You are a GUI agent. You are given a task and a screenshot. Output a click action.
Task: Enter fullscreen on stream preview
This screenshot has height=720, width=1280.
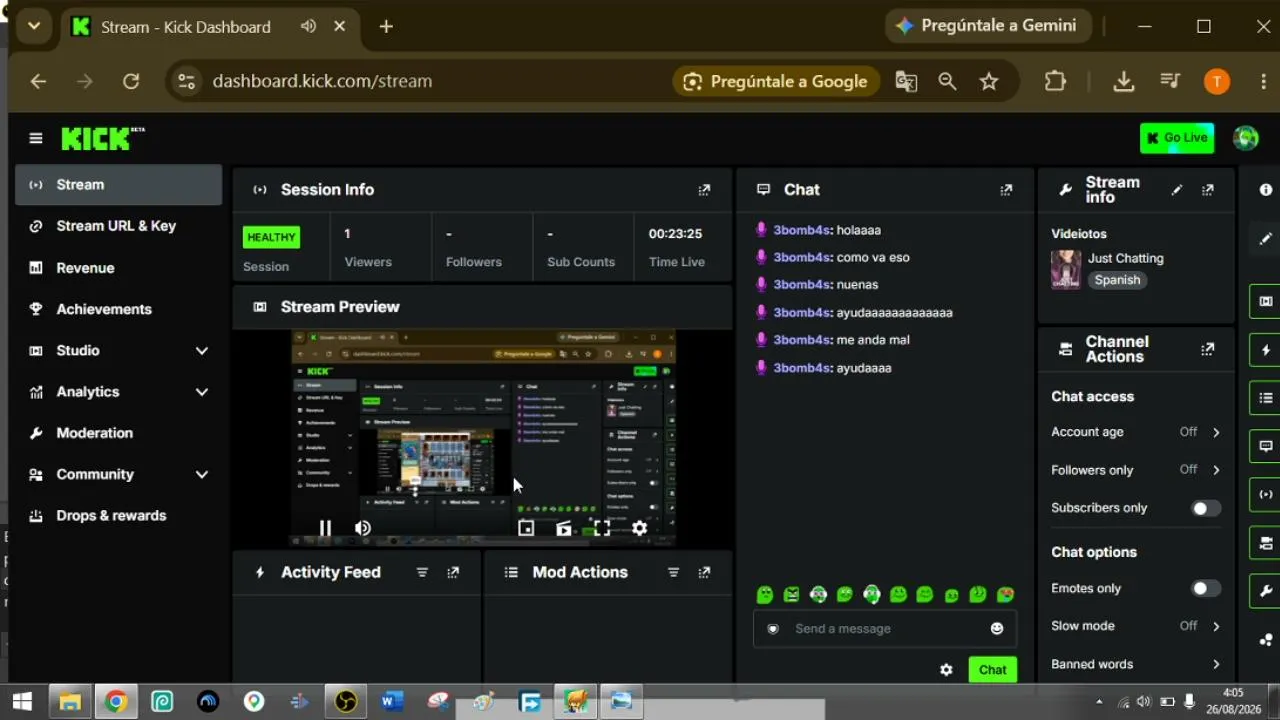pyautogui.click(x=602, y=528)
